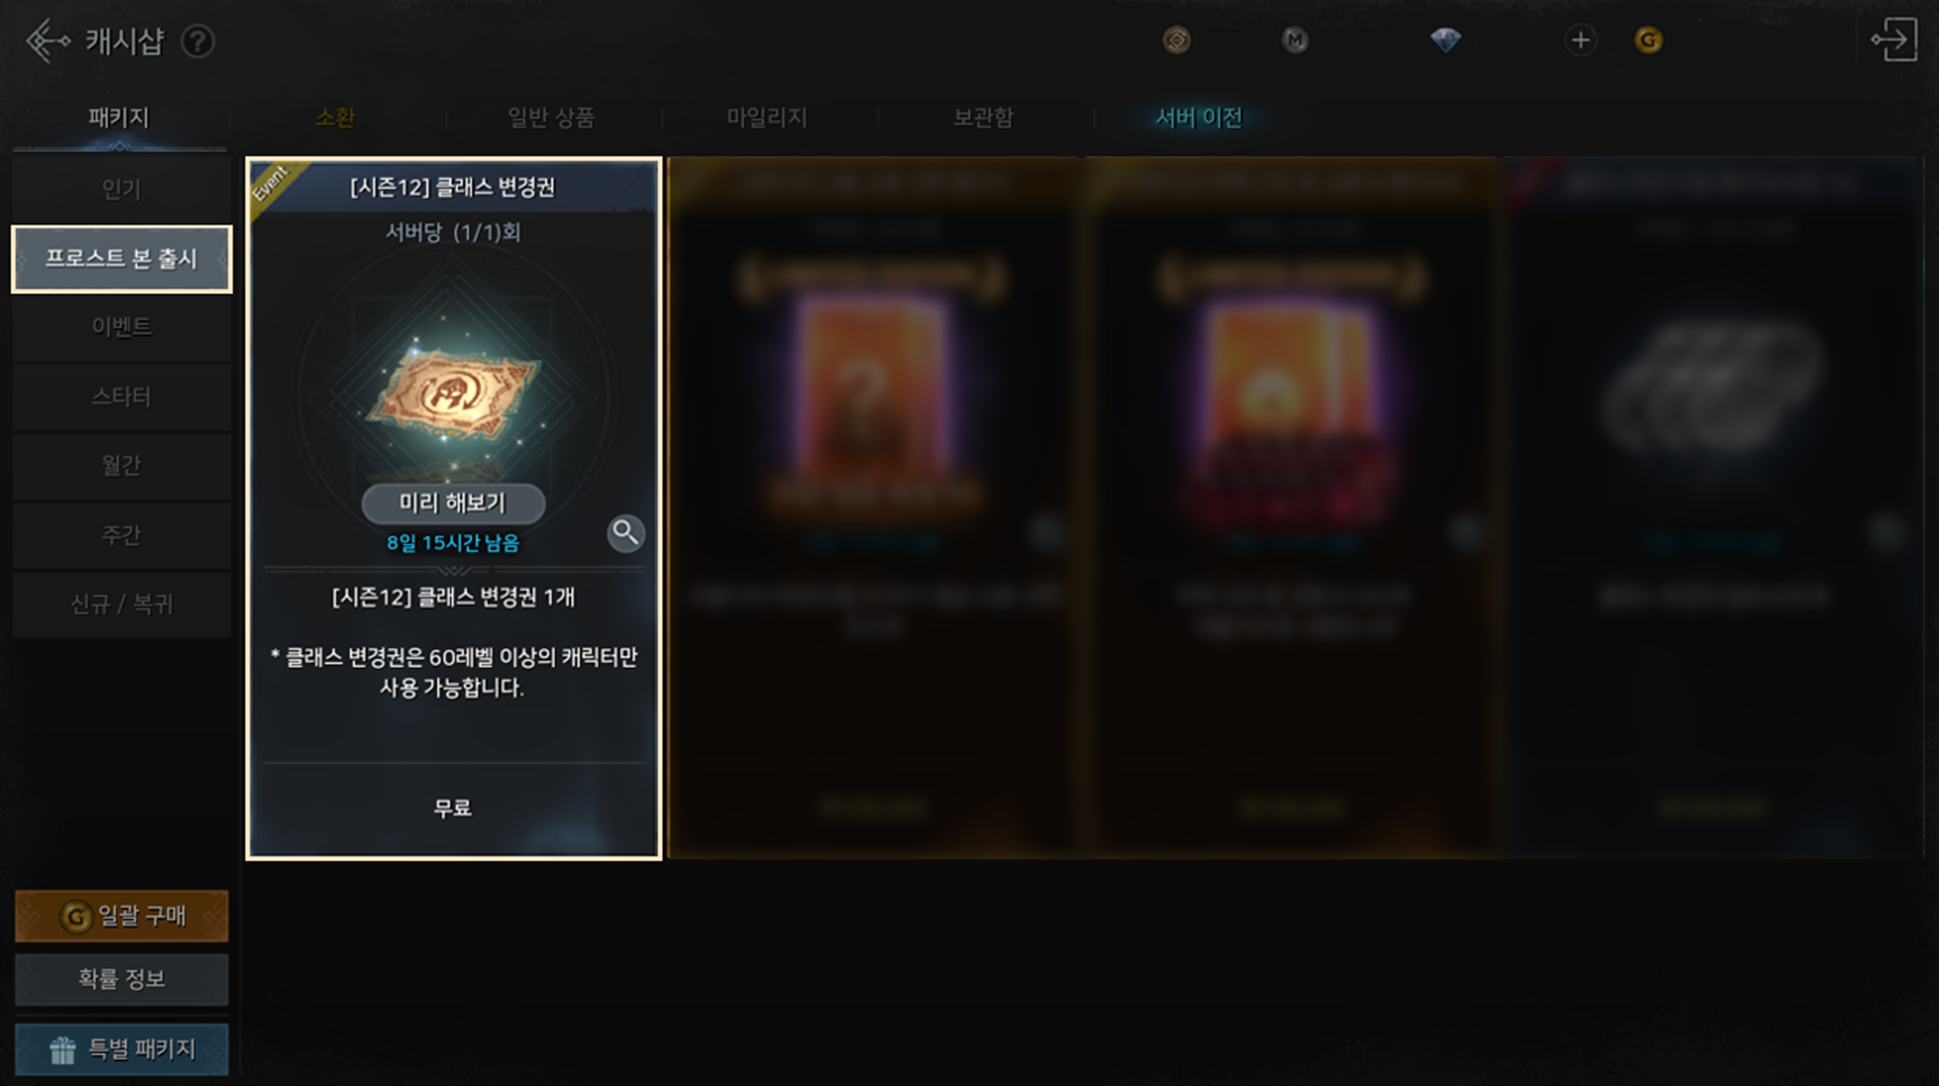Click the gold G currency icon
Screen dimensions: 1939x1086
click(1648, 40)
